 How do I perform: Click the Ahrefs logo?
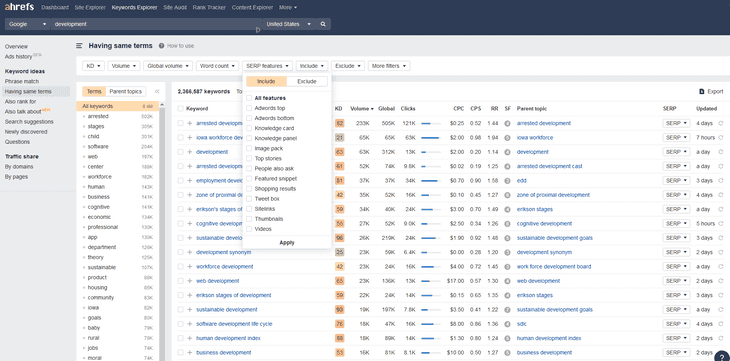[19, 7]
